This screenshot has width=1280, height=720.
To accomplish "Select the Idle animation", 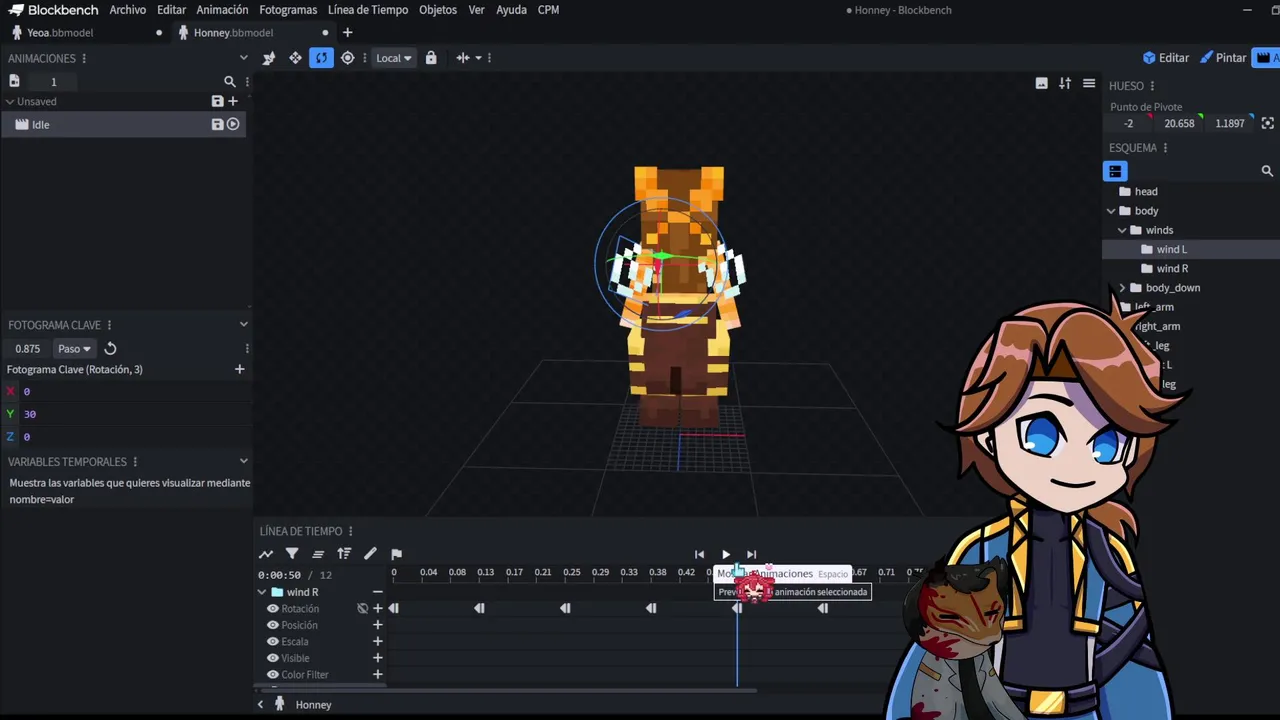I will coord(124,124).
